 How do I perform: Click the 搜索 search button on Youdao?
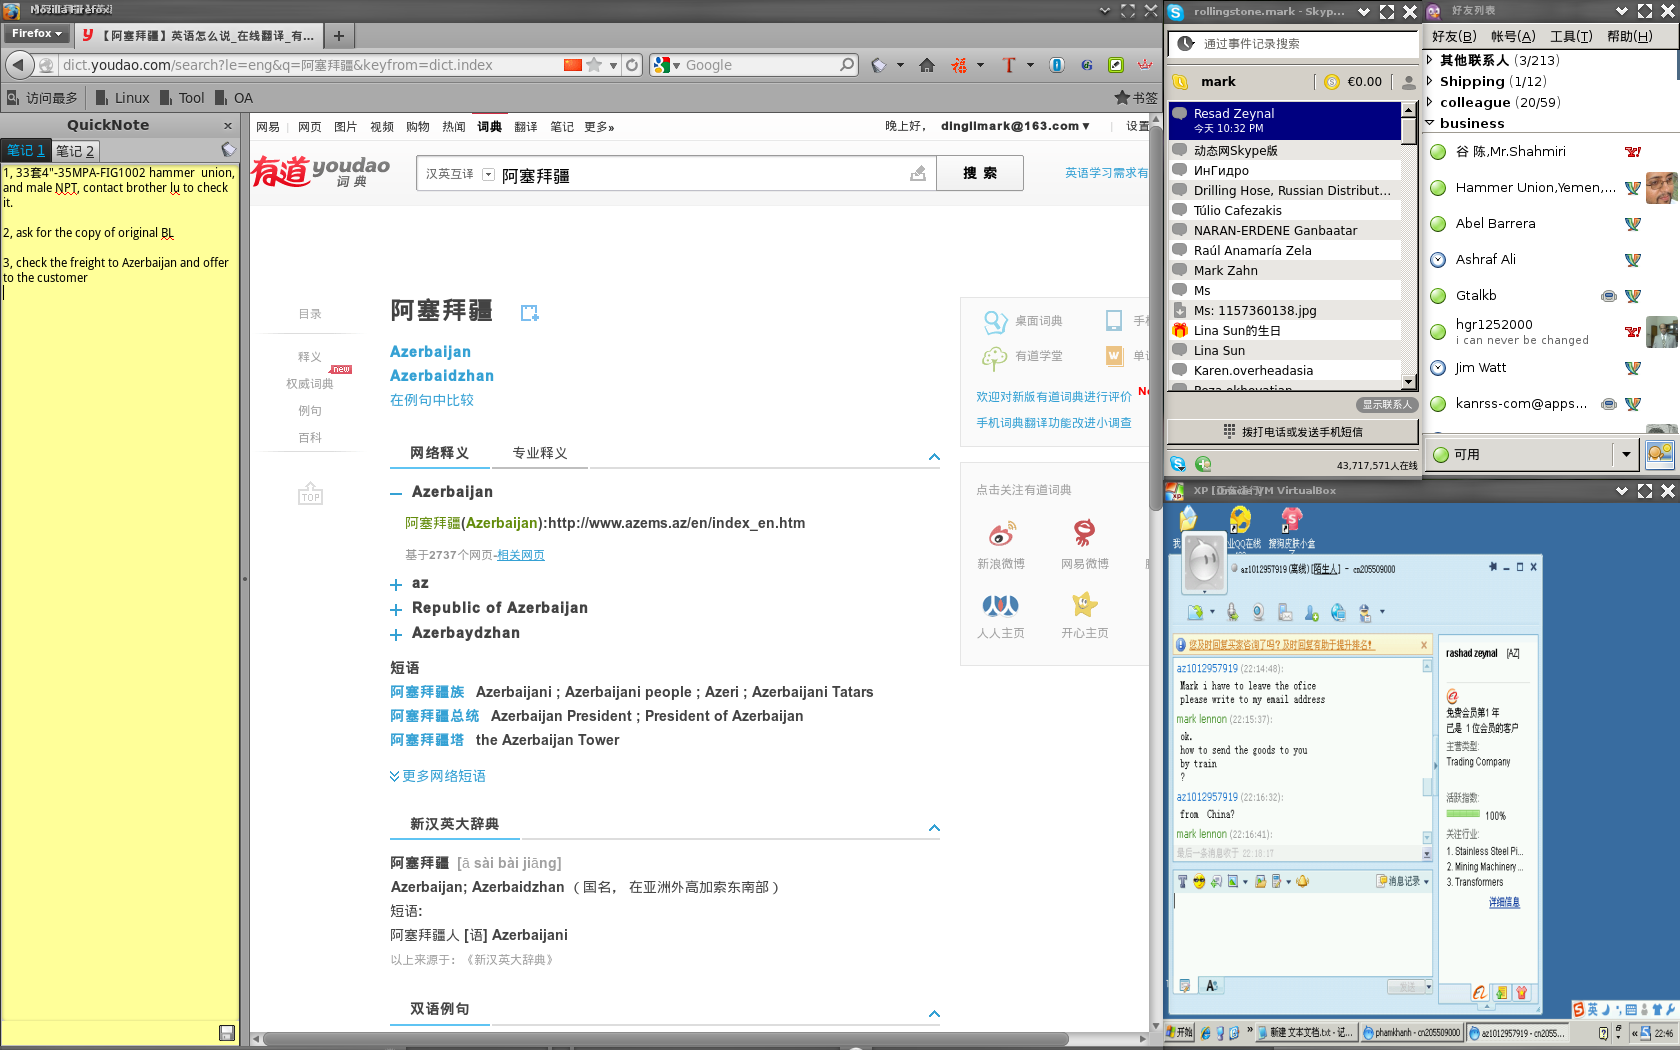[x=980, y=173]
